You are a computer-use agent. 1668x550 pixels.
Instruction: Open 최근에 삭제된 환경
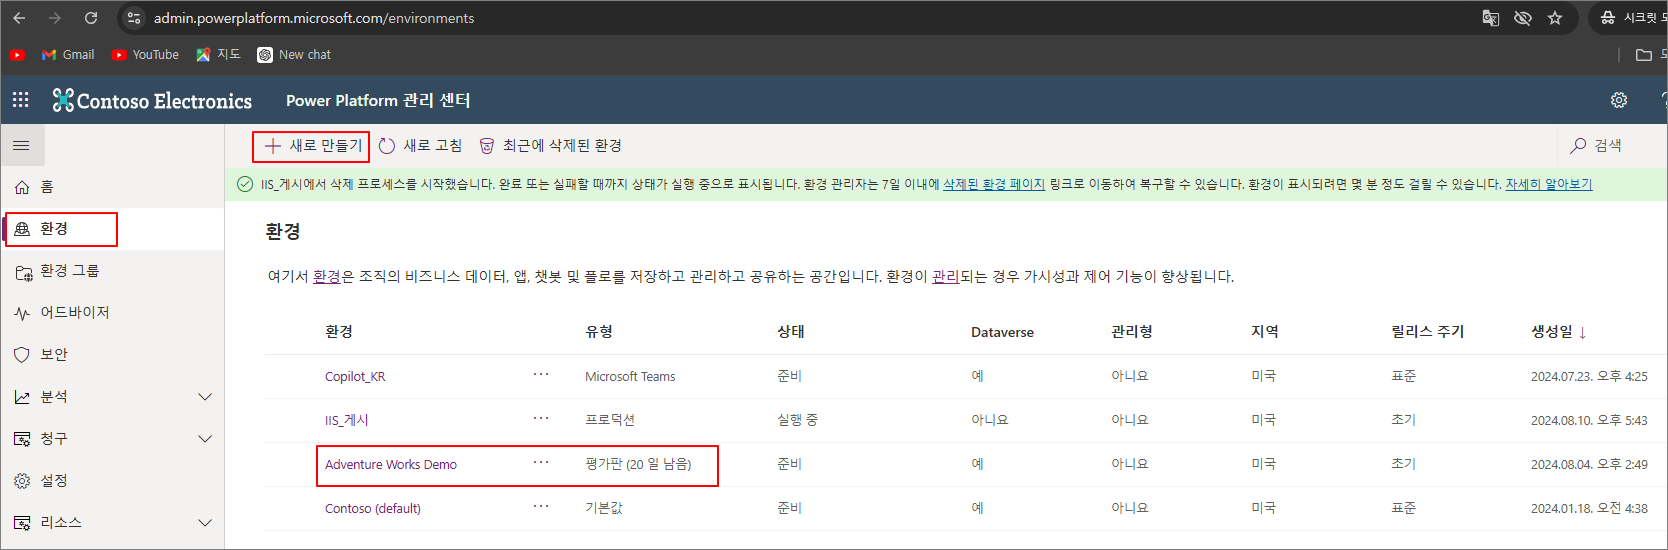click(550, 146)
